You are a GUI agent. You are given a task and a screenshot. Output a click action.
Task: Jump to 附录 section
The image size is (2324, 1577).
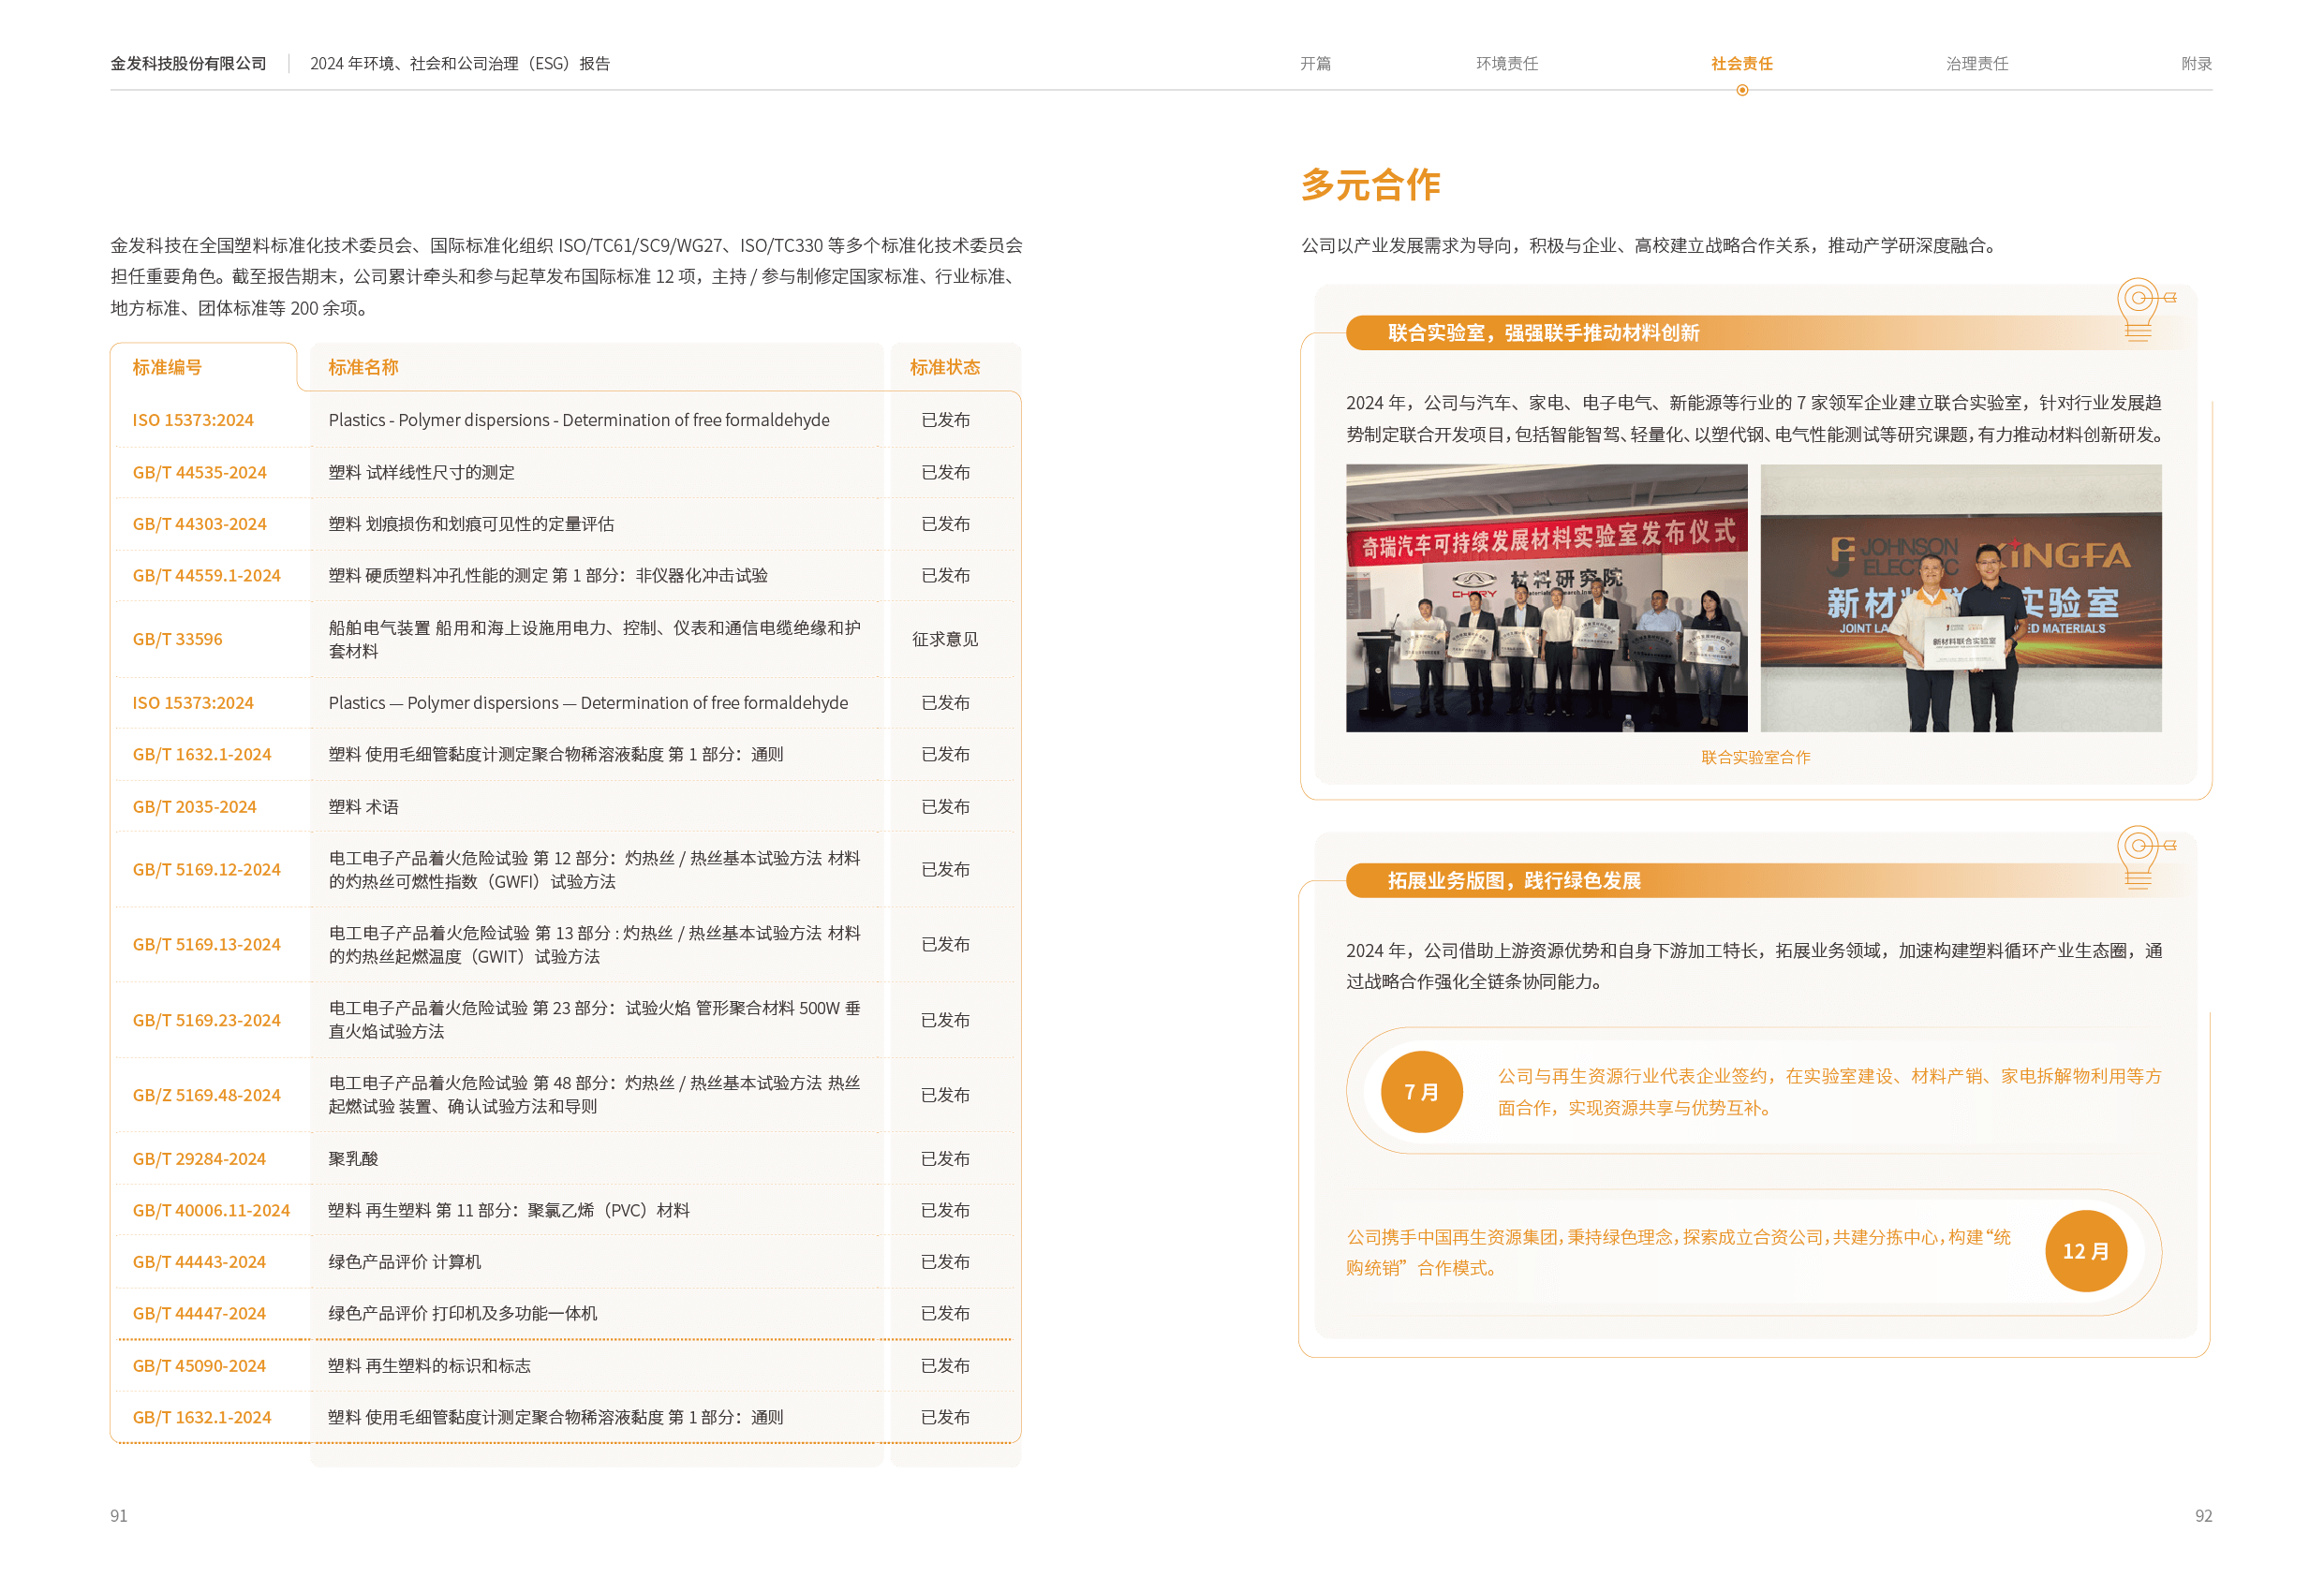point(2195,63)
